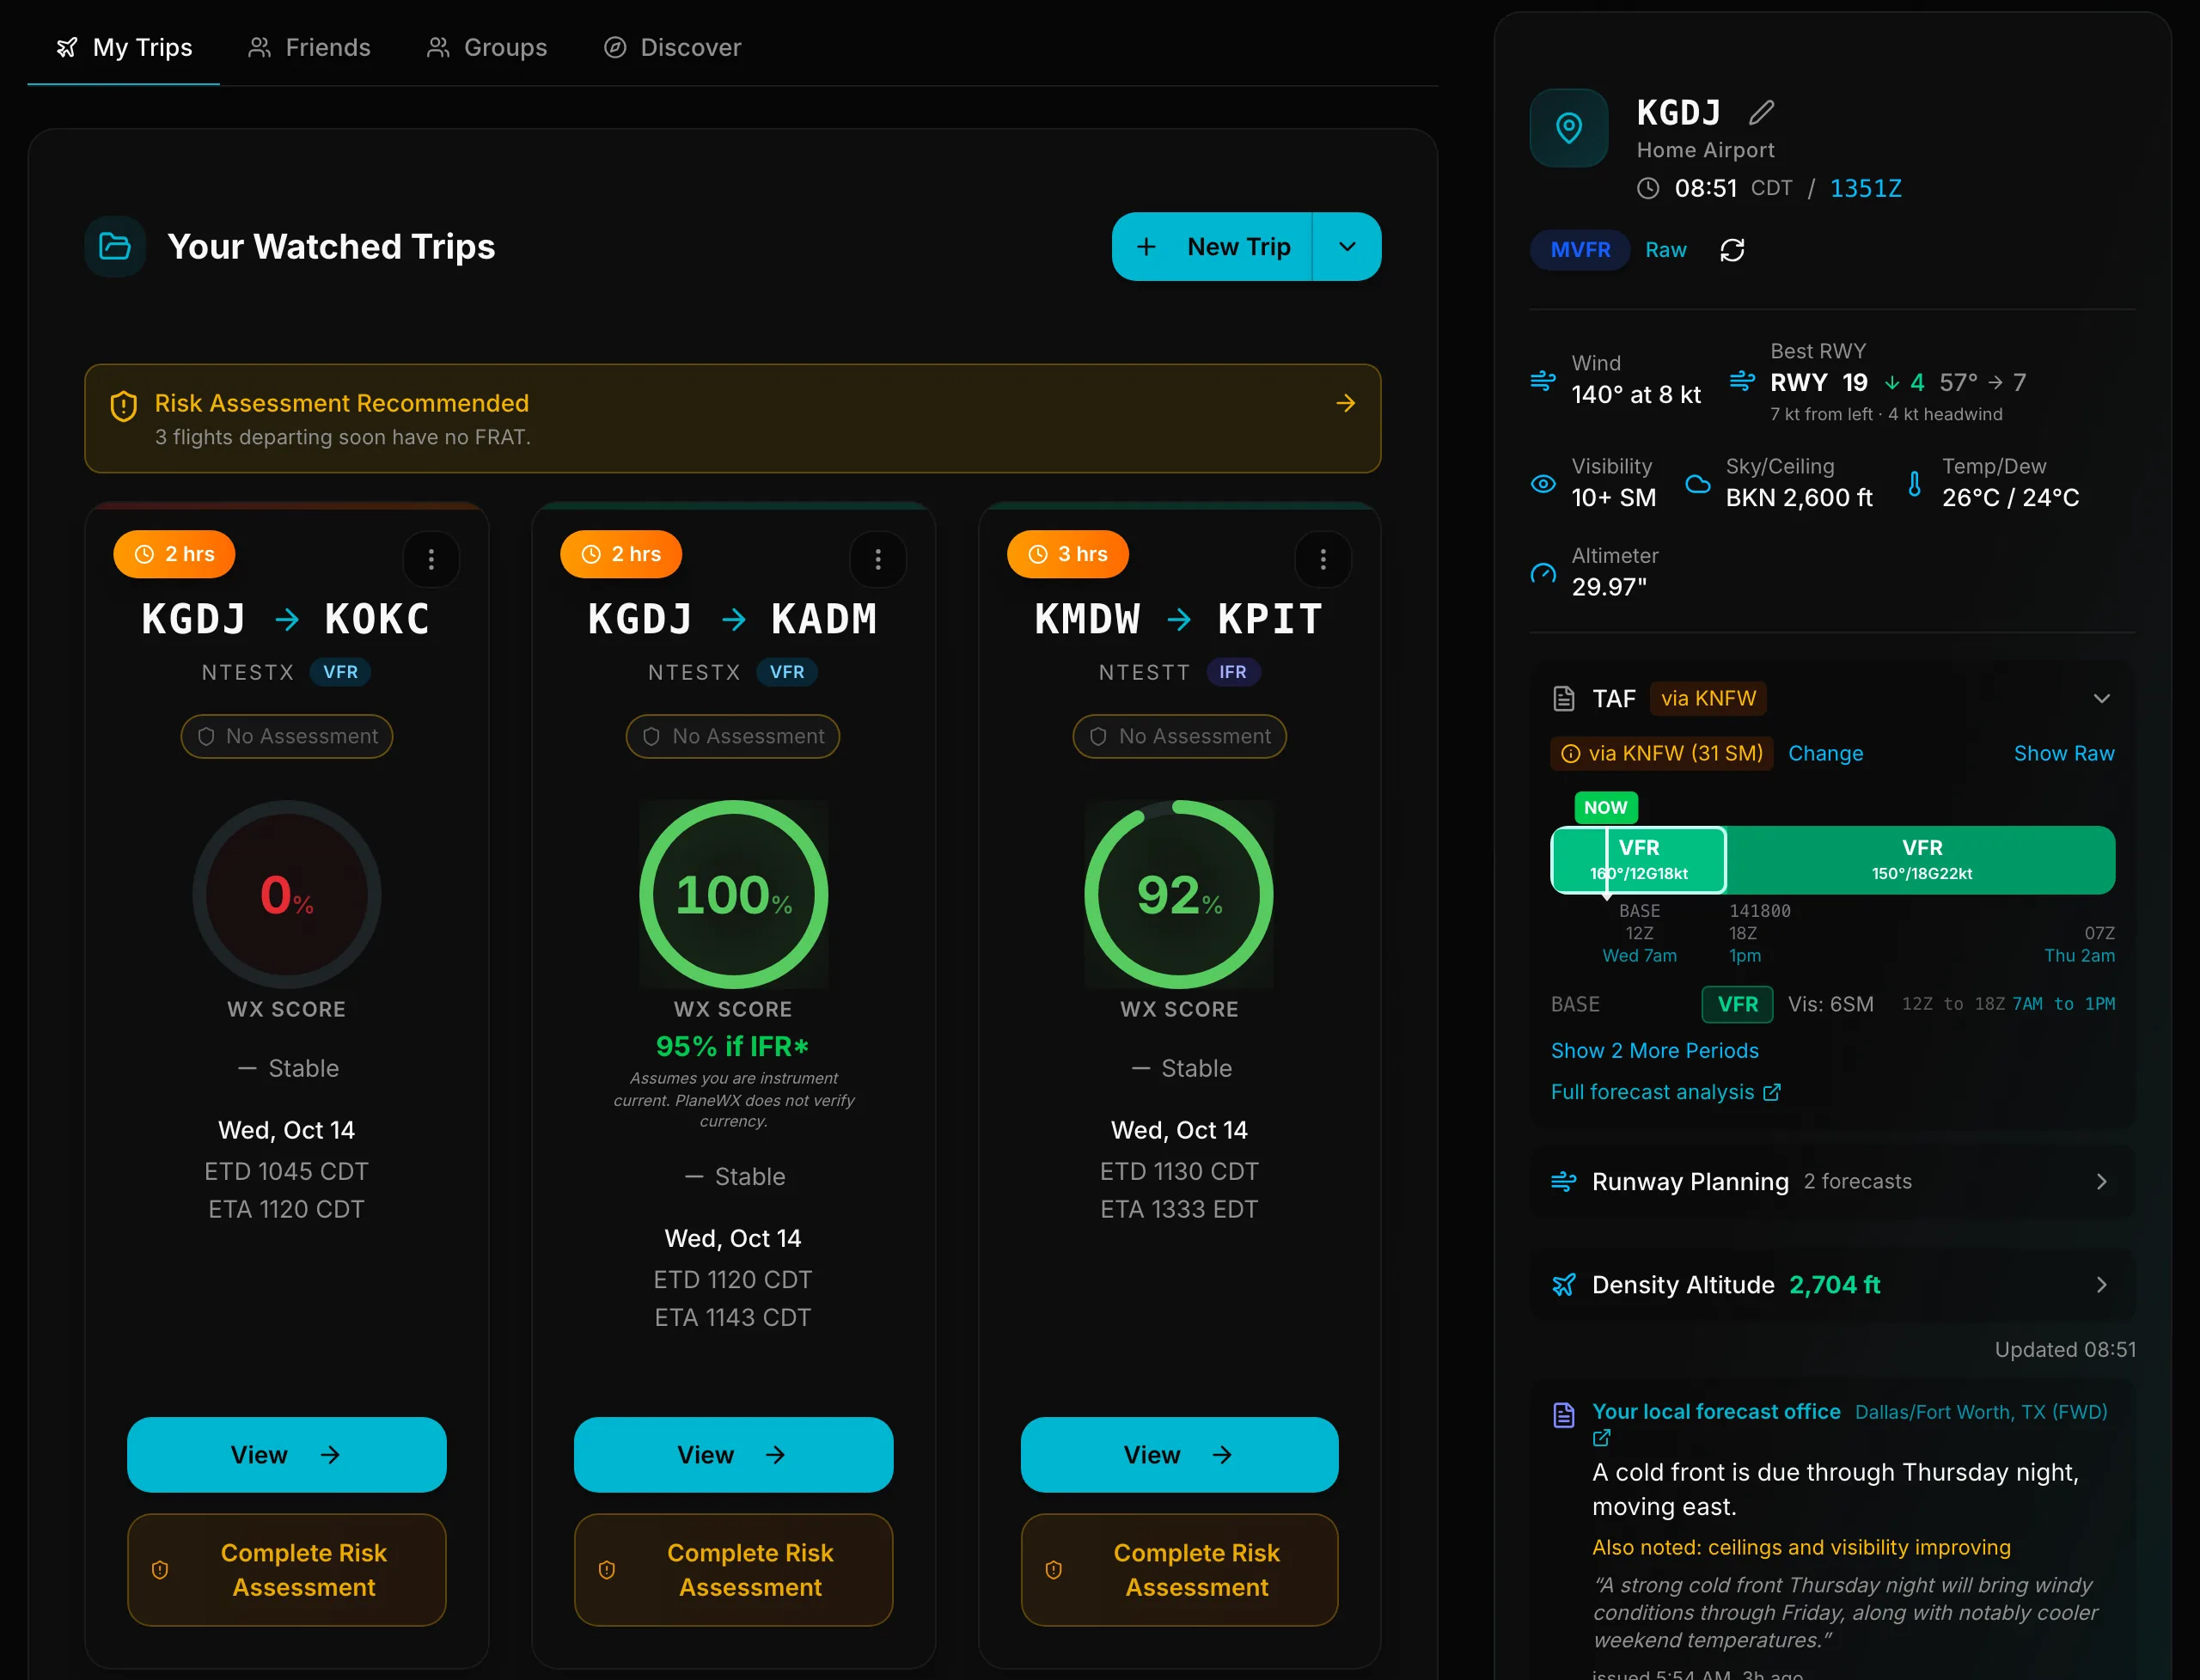Open the KGDJ → KADM card three-dot menu

pyautogui.click(x=878, y=559)
